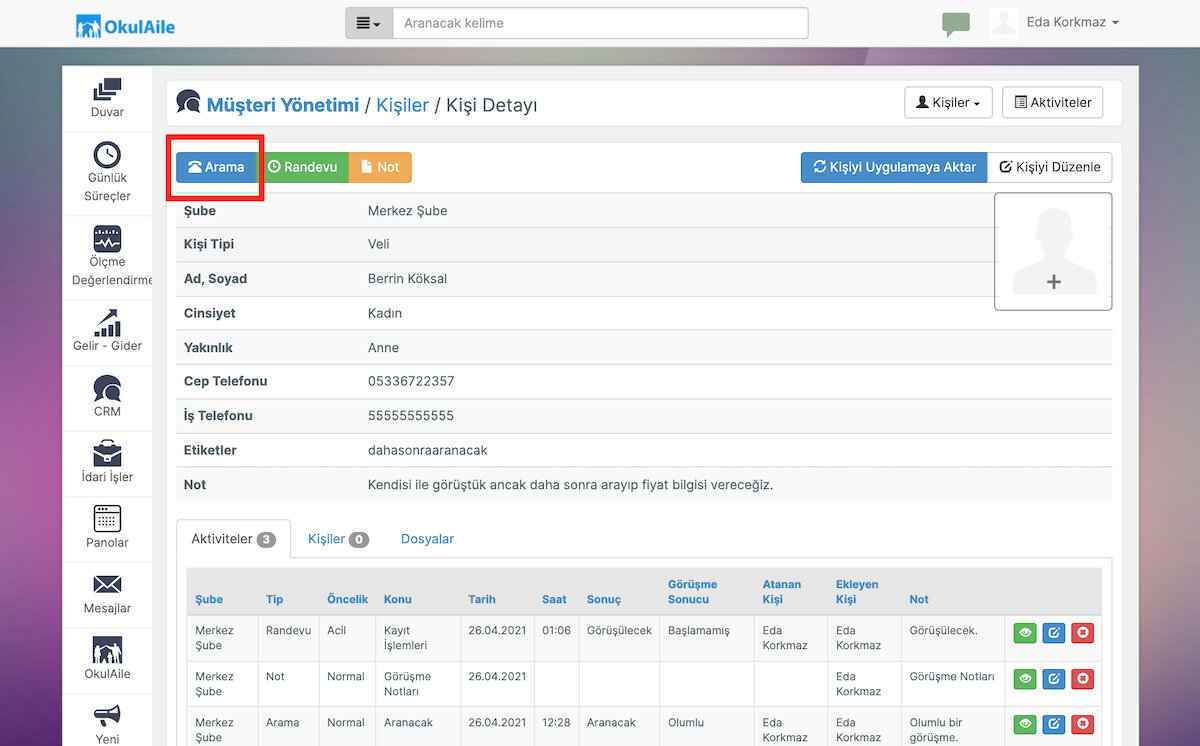Click the dahasonraaranacak tag value

click(428, 450)
